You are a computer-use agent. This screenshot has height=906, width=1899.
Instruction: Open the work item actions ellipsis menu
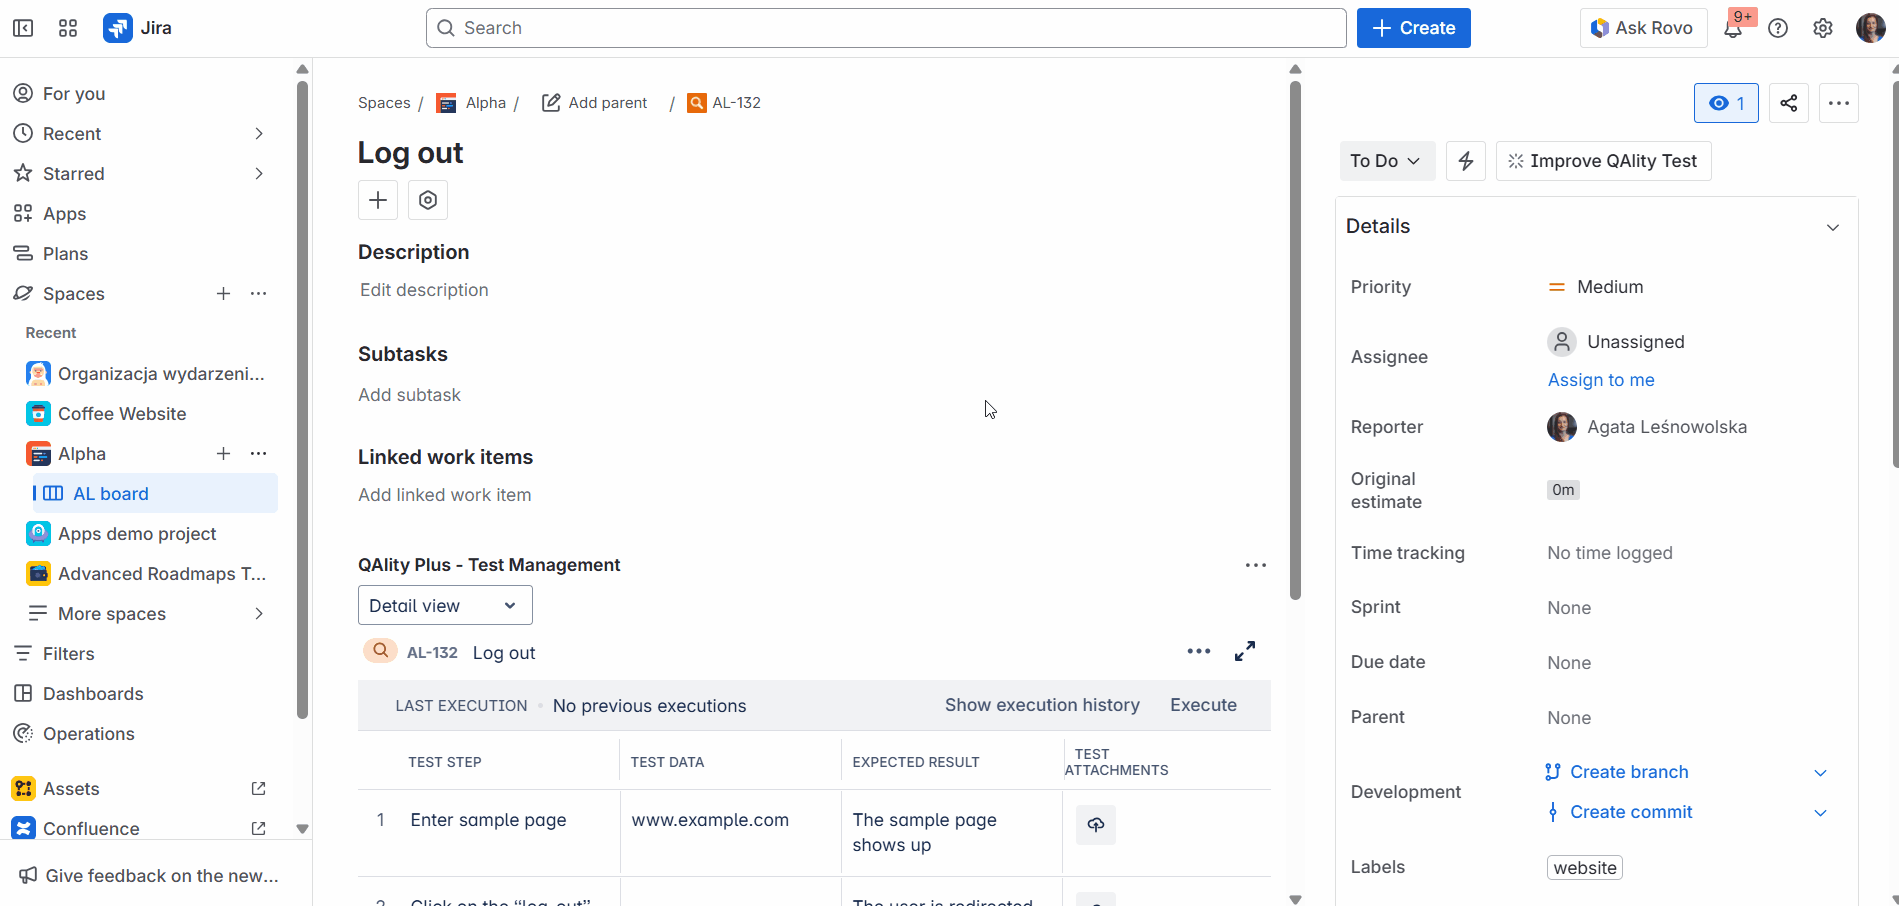pos(1839,103)
